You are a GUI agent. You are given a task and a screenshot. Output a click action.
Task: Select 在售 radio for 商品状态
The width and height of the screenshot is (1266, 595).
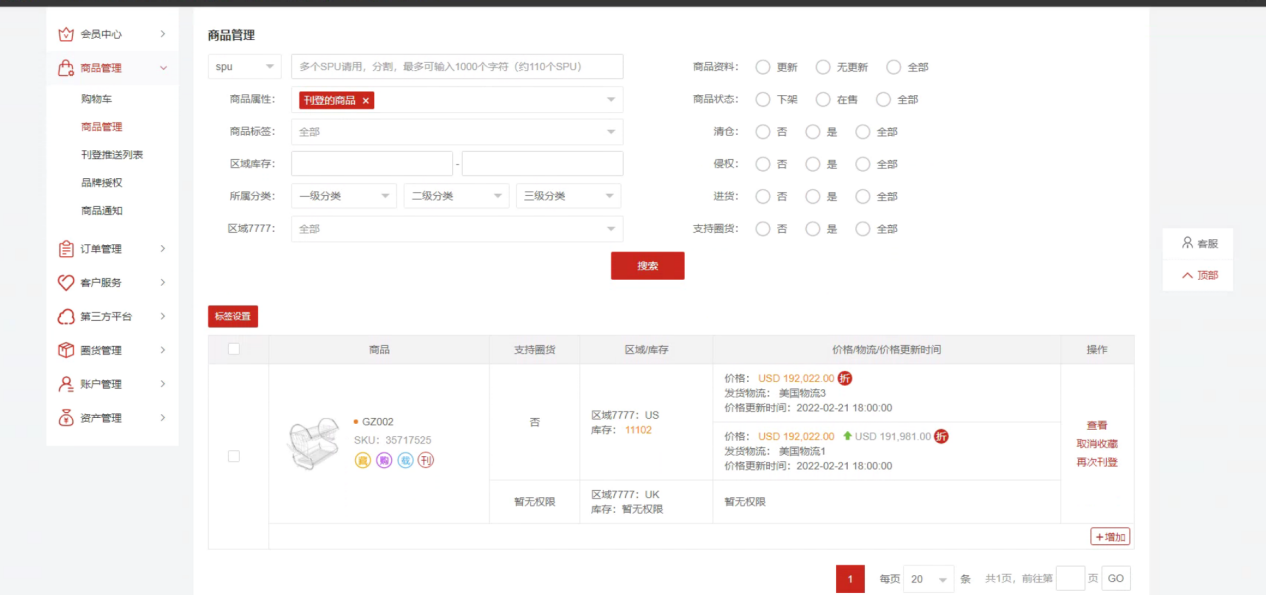pyautogui.click(x=823, y=100)
